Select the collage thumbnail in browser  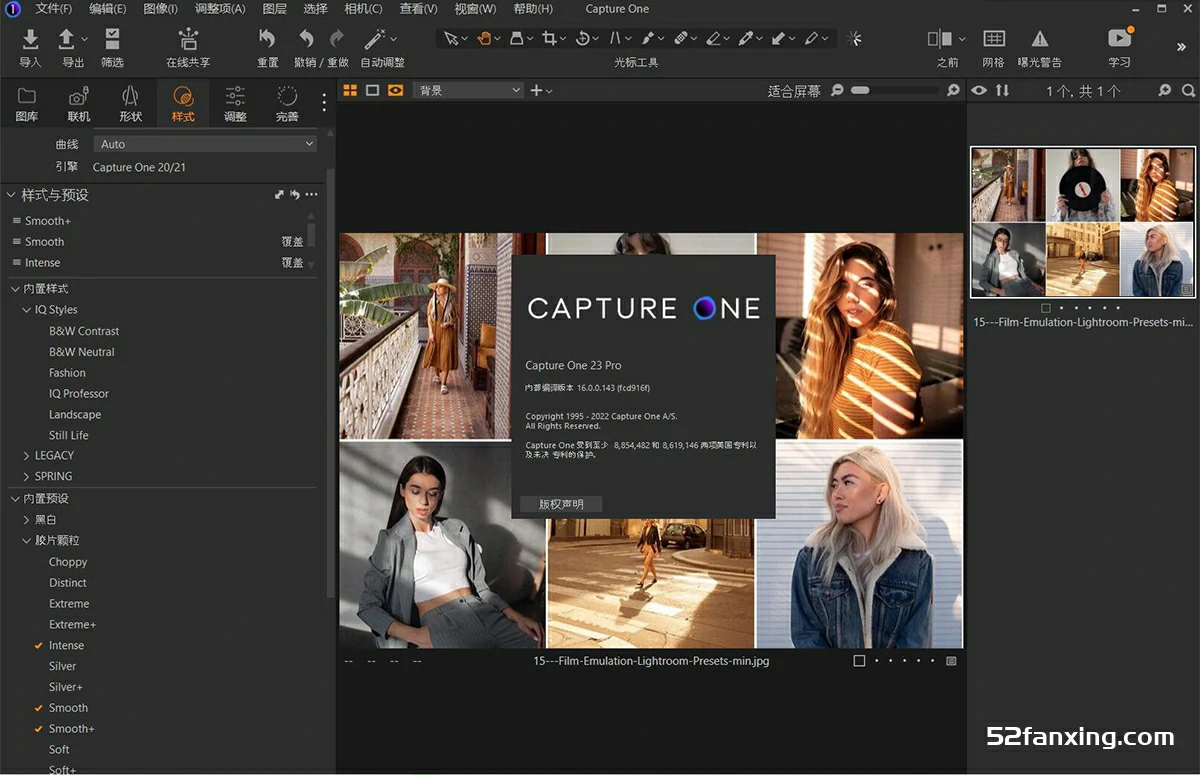[1083, 222]
